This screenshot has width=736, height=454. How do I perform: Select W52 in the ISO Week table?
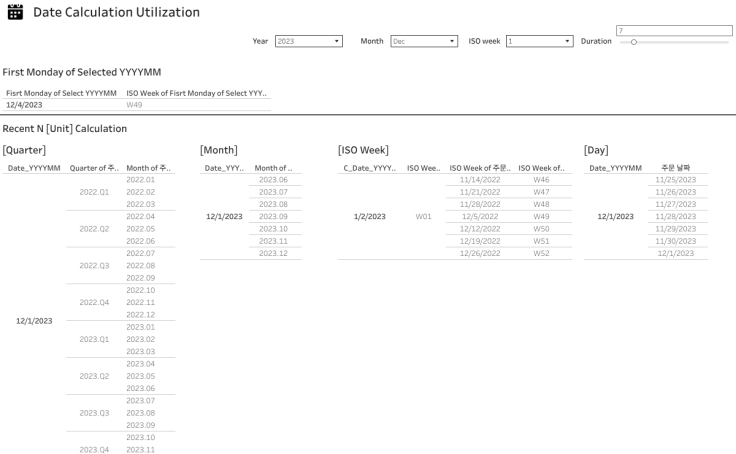pos(541,253)
